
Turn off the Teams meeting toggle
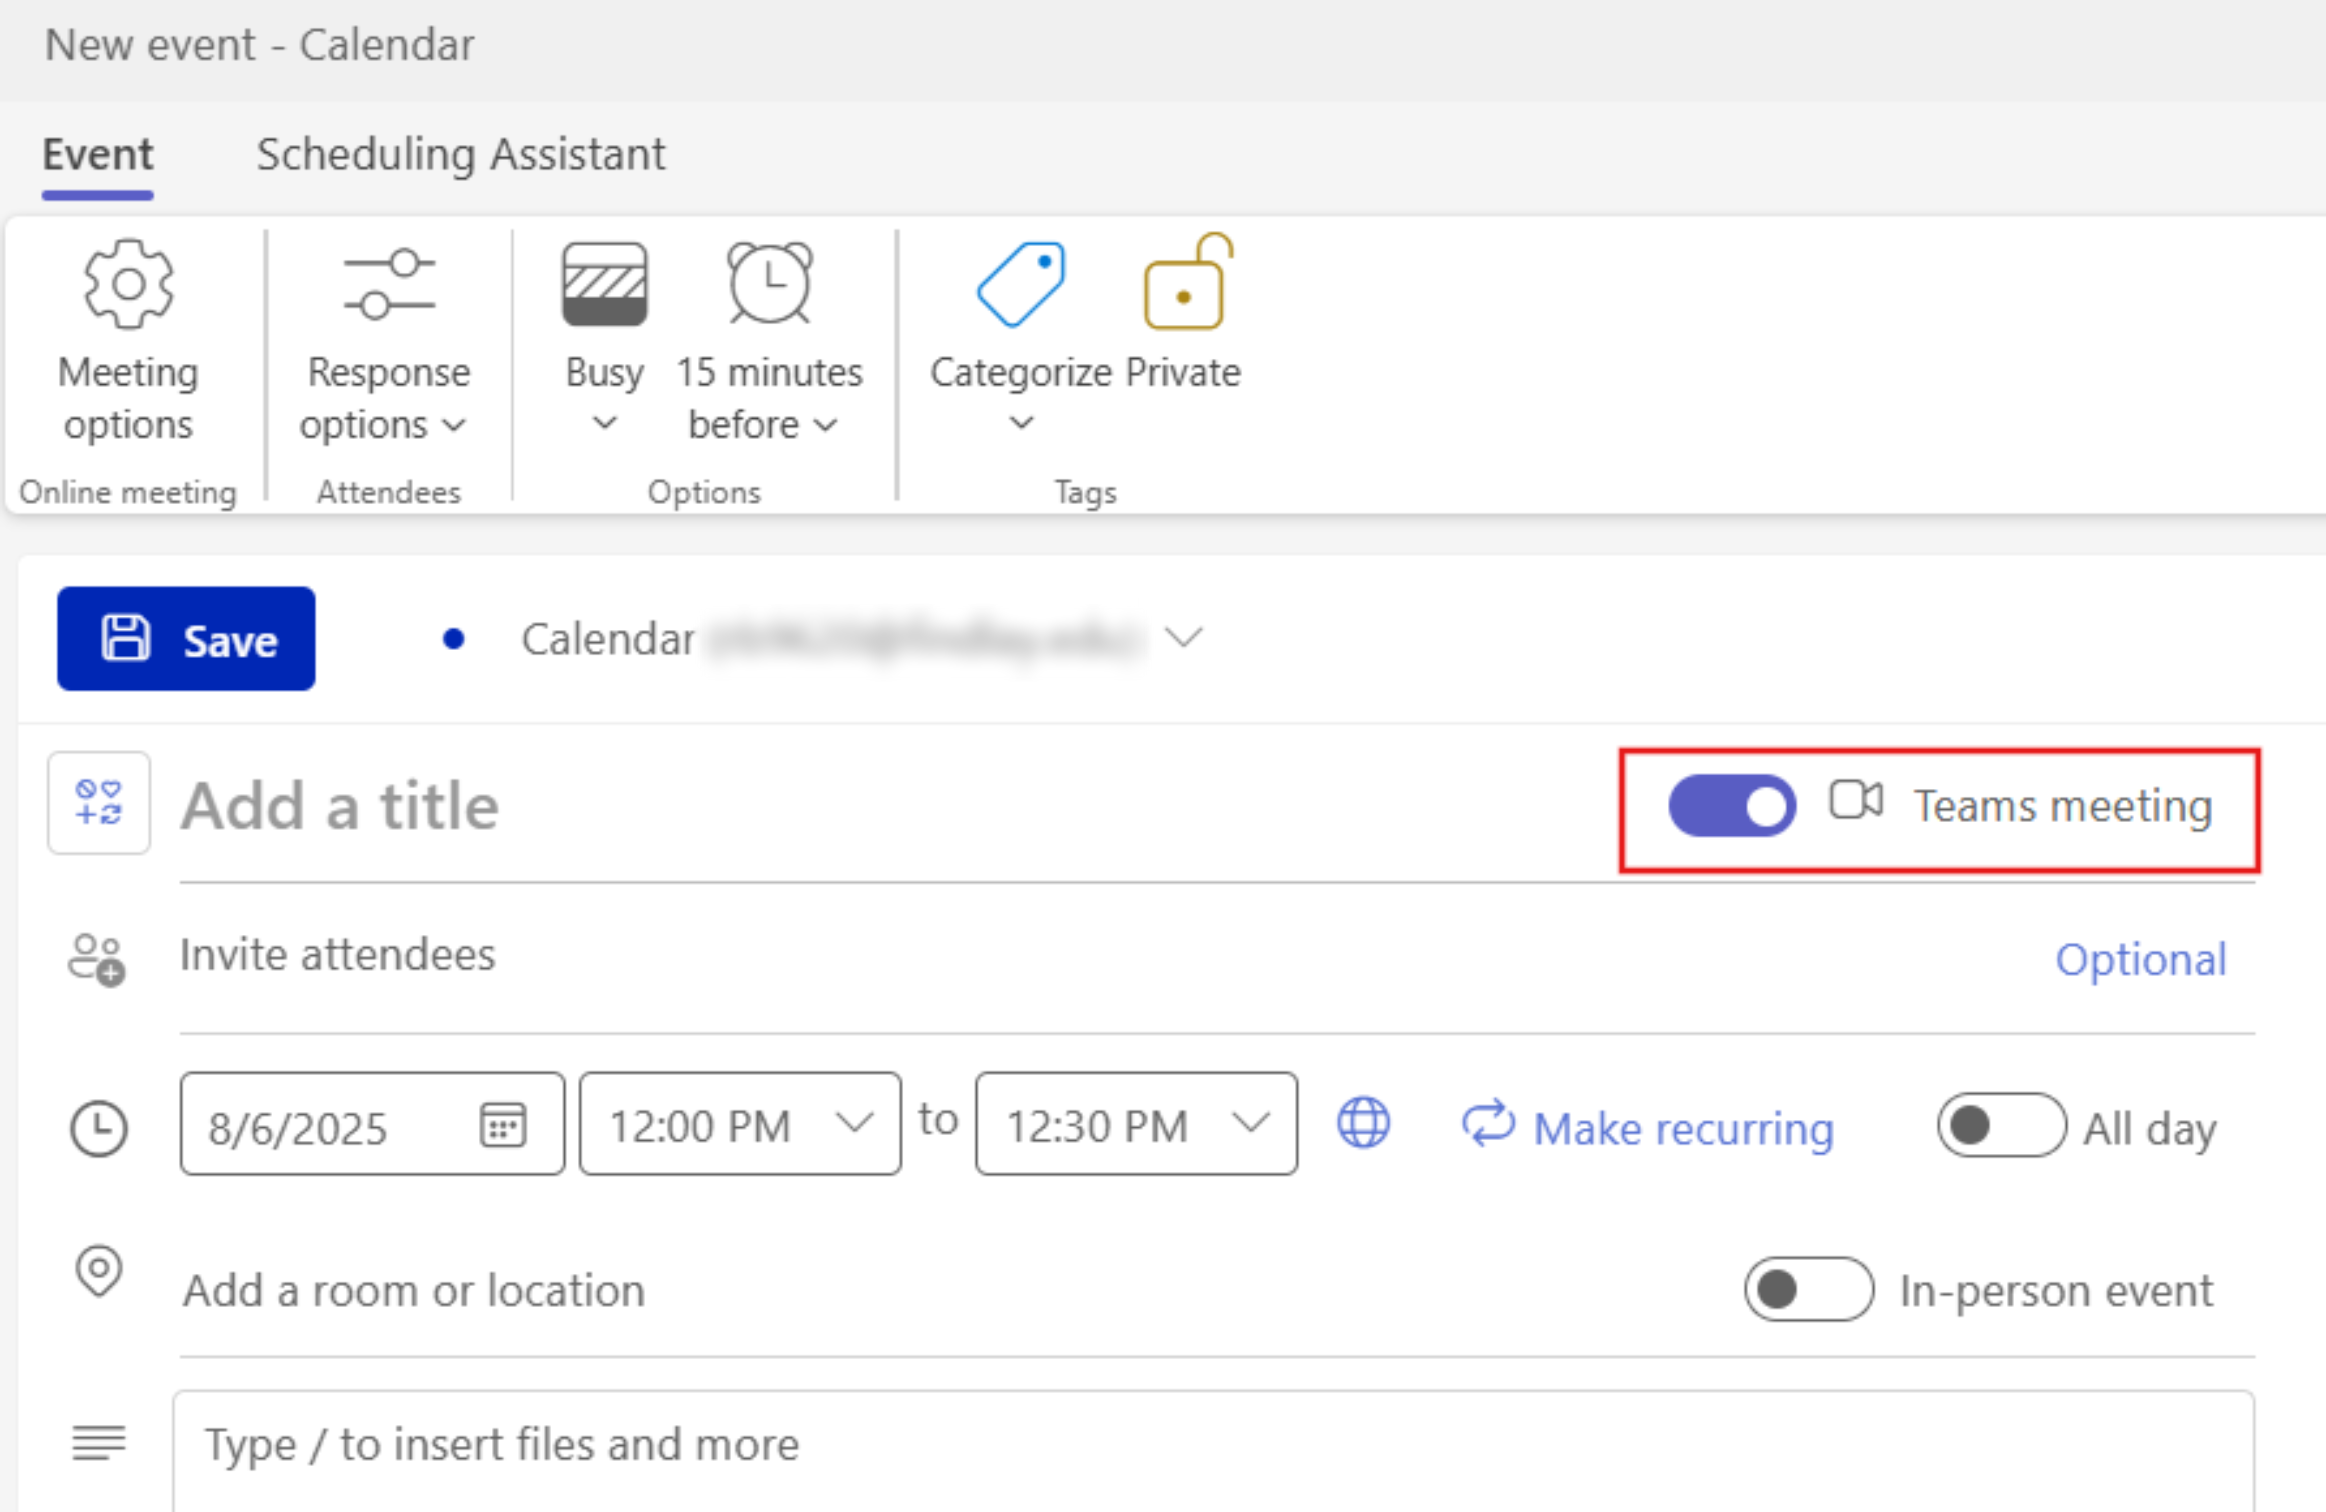tap(1731, 806)
